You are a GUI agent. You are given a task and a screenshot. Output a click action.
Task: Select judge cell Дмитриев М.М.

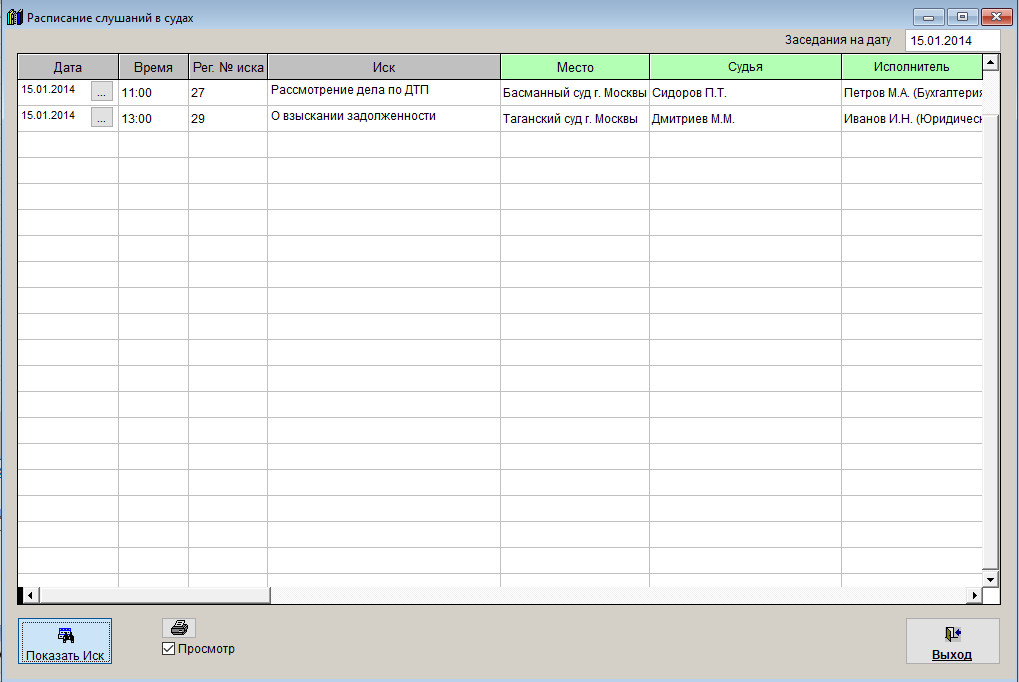[x=745, y=118]
